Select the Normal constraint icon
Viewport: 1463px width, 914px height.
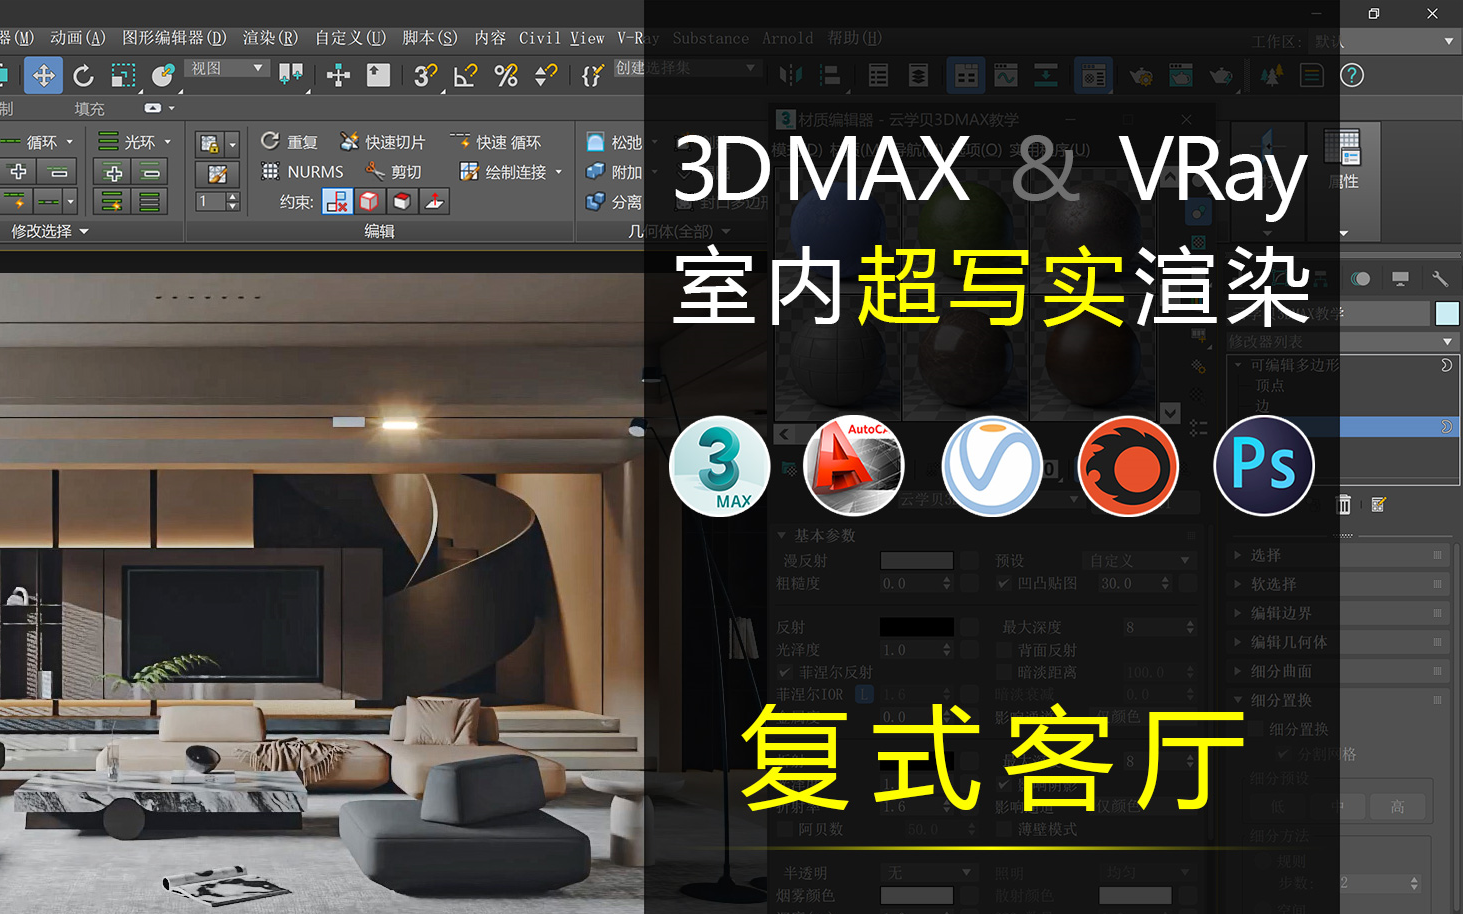[434, 201]
